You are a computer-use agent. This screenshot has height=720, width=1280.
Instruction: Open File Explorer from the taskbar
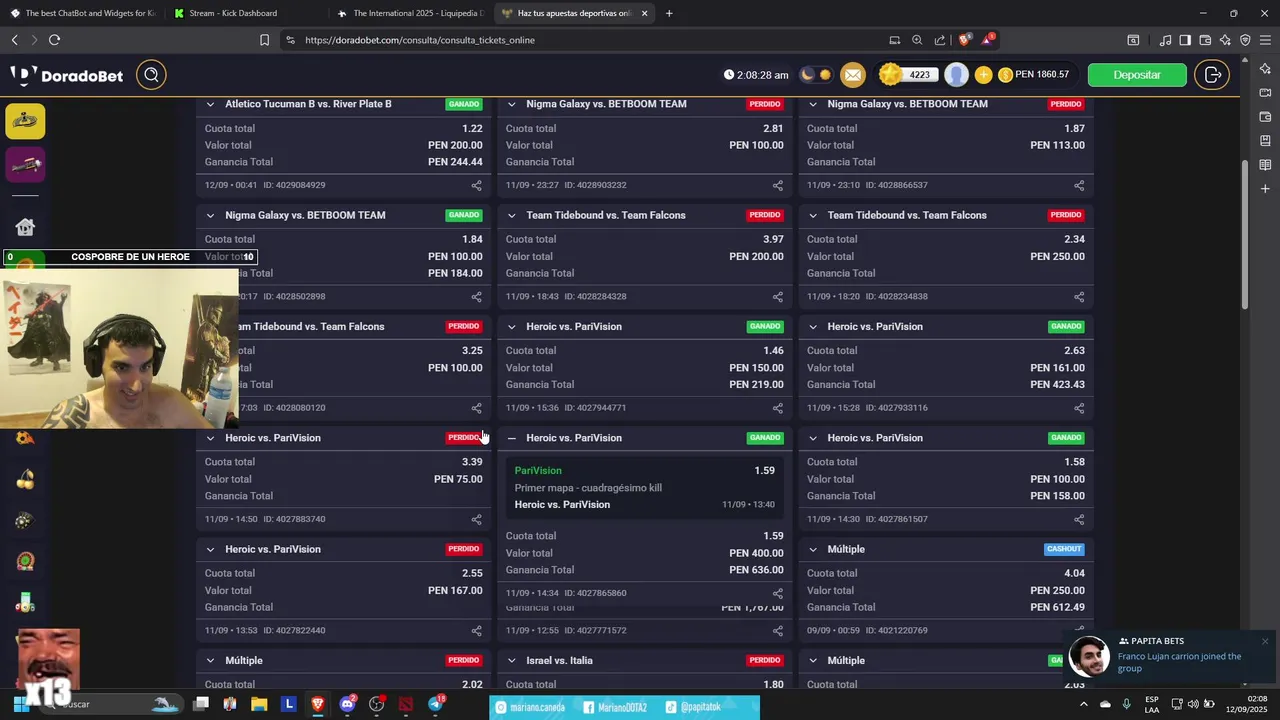(259, 704)
